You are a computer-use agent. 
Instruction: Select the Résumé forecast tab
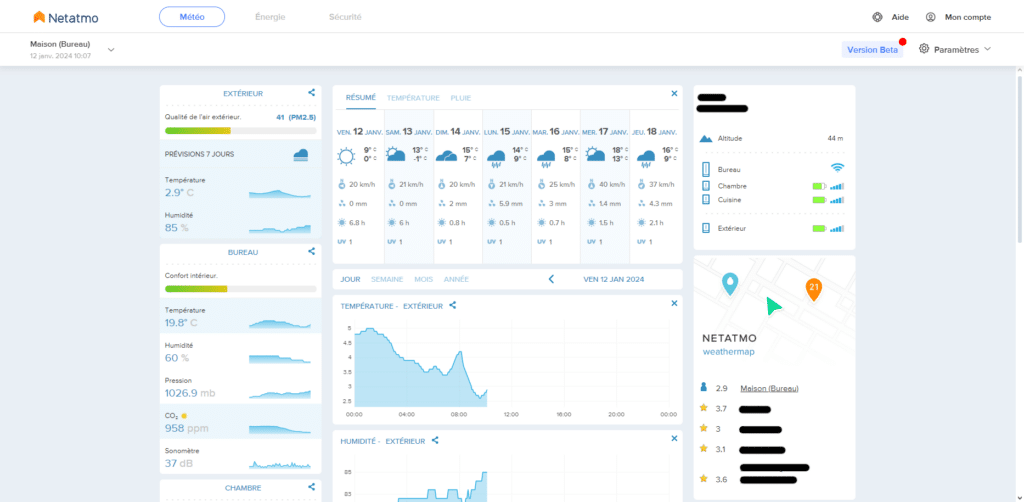pos(360,98)
